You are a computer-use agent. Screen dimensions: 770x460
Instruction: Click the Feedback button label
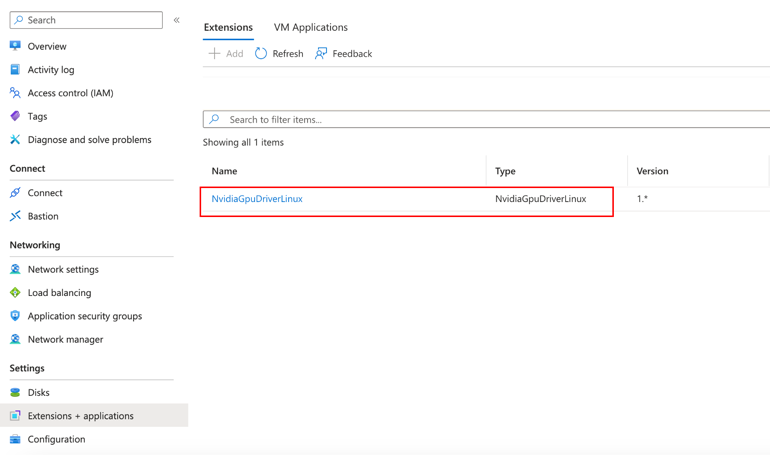point(352,54)
